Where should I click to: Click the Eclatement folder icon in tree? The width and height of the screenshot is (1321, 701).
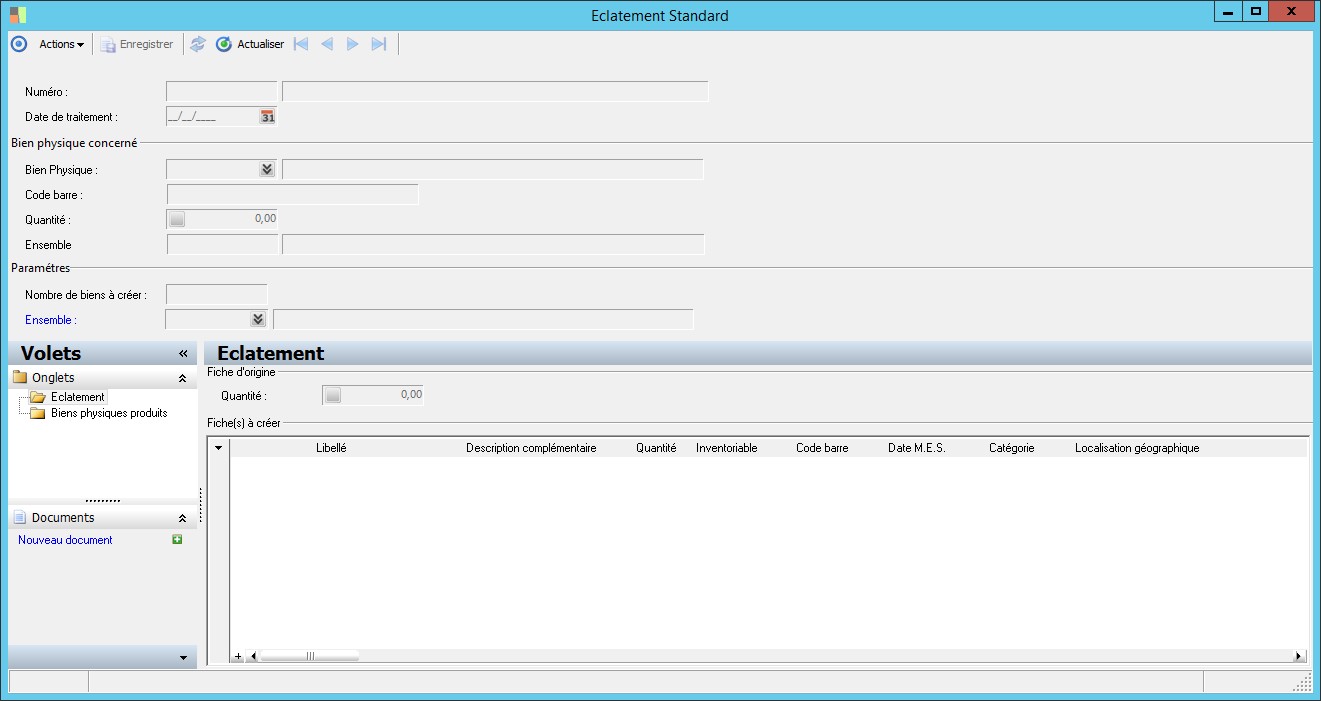(38, 397)
